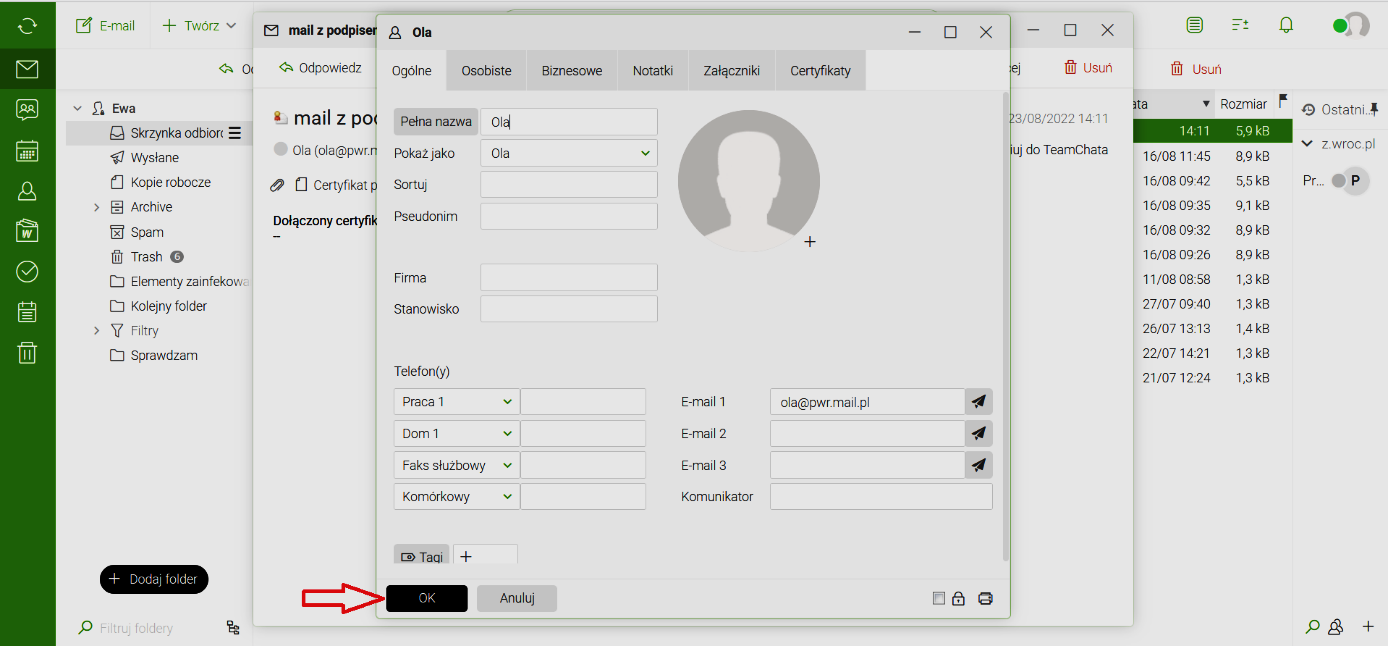Open the Calendar icon in left sidebar
The height and width of the screenshot is (646, 1388).
(28, 151)
